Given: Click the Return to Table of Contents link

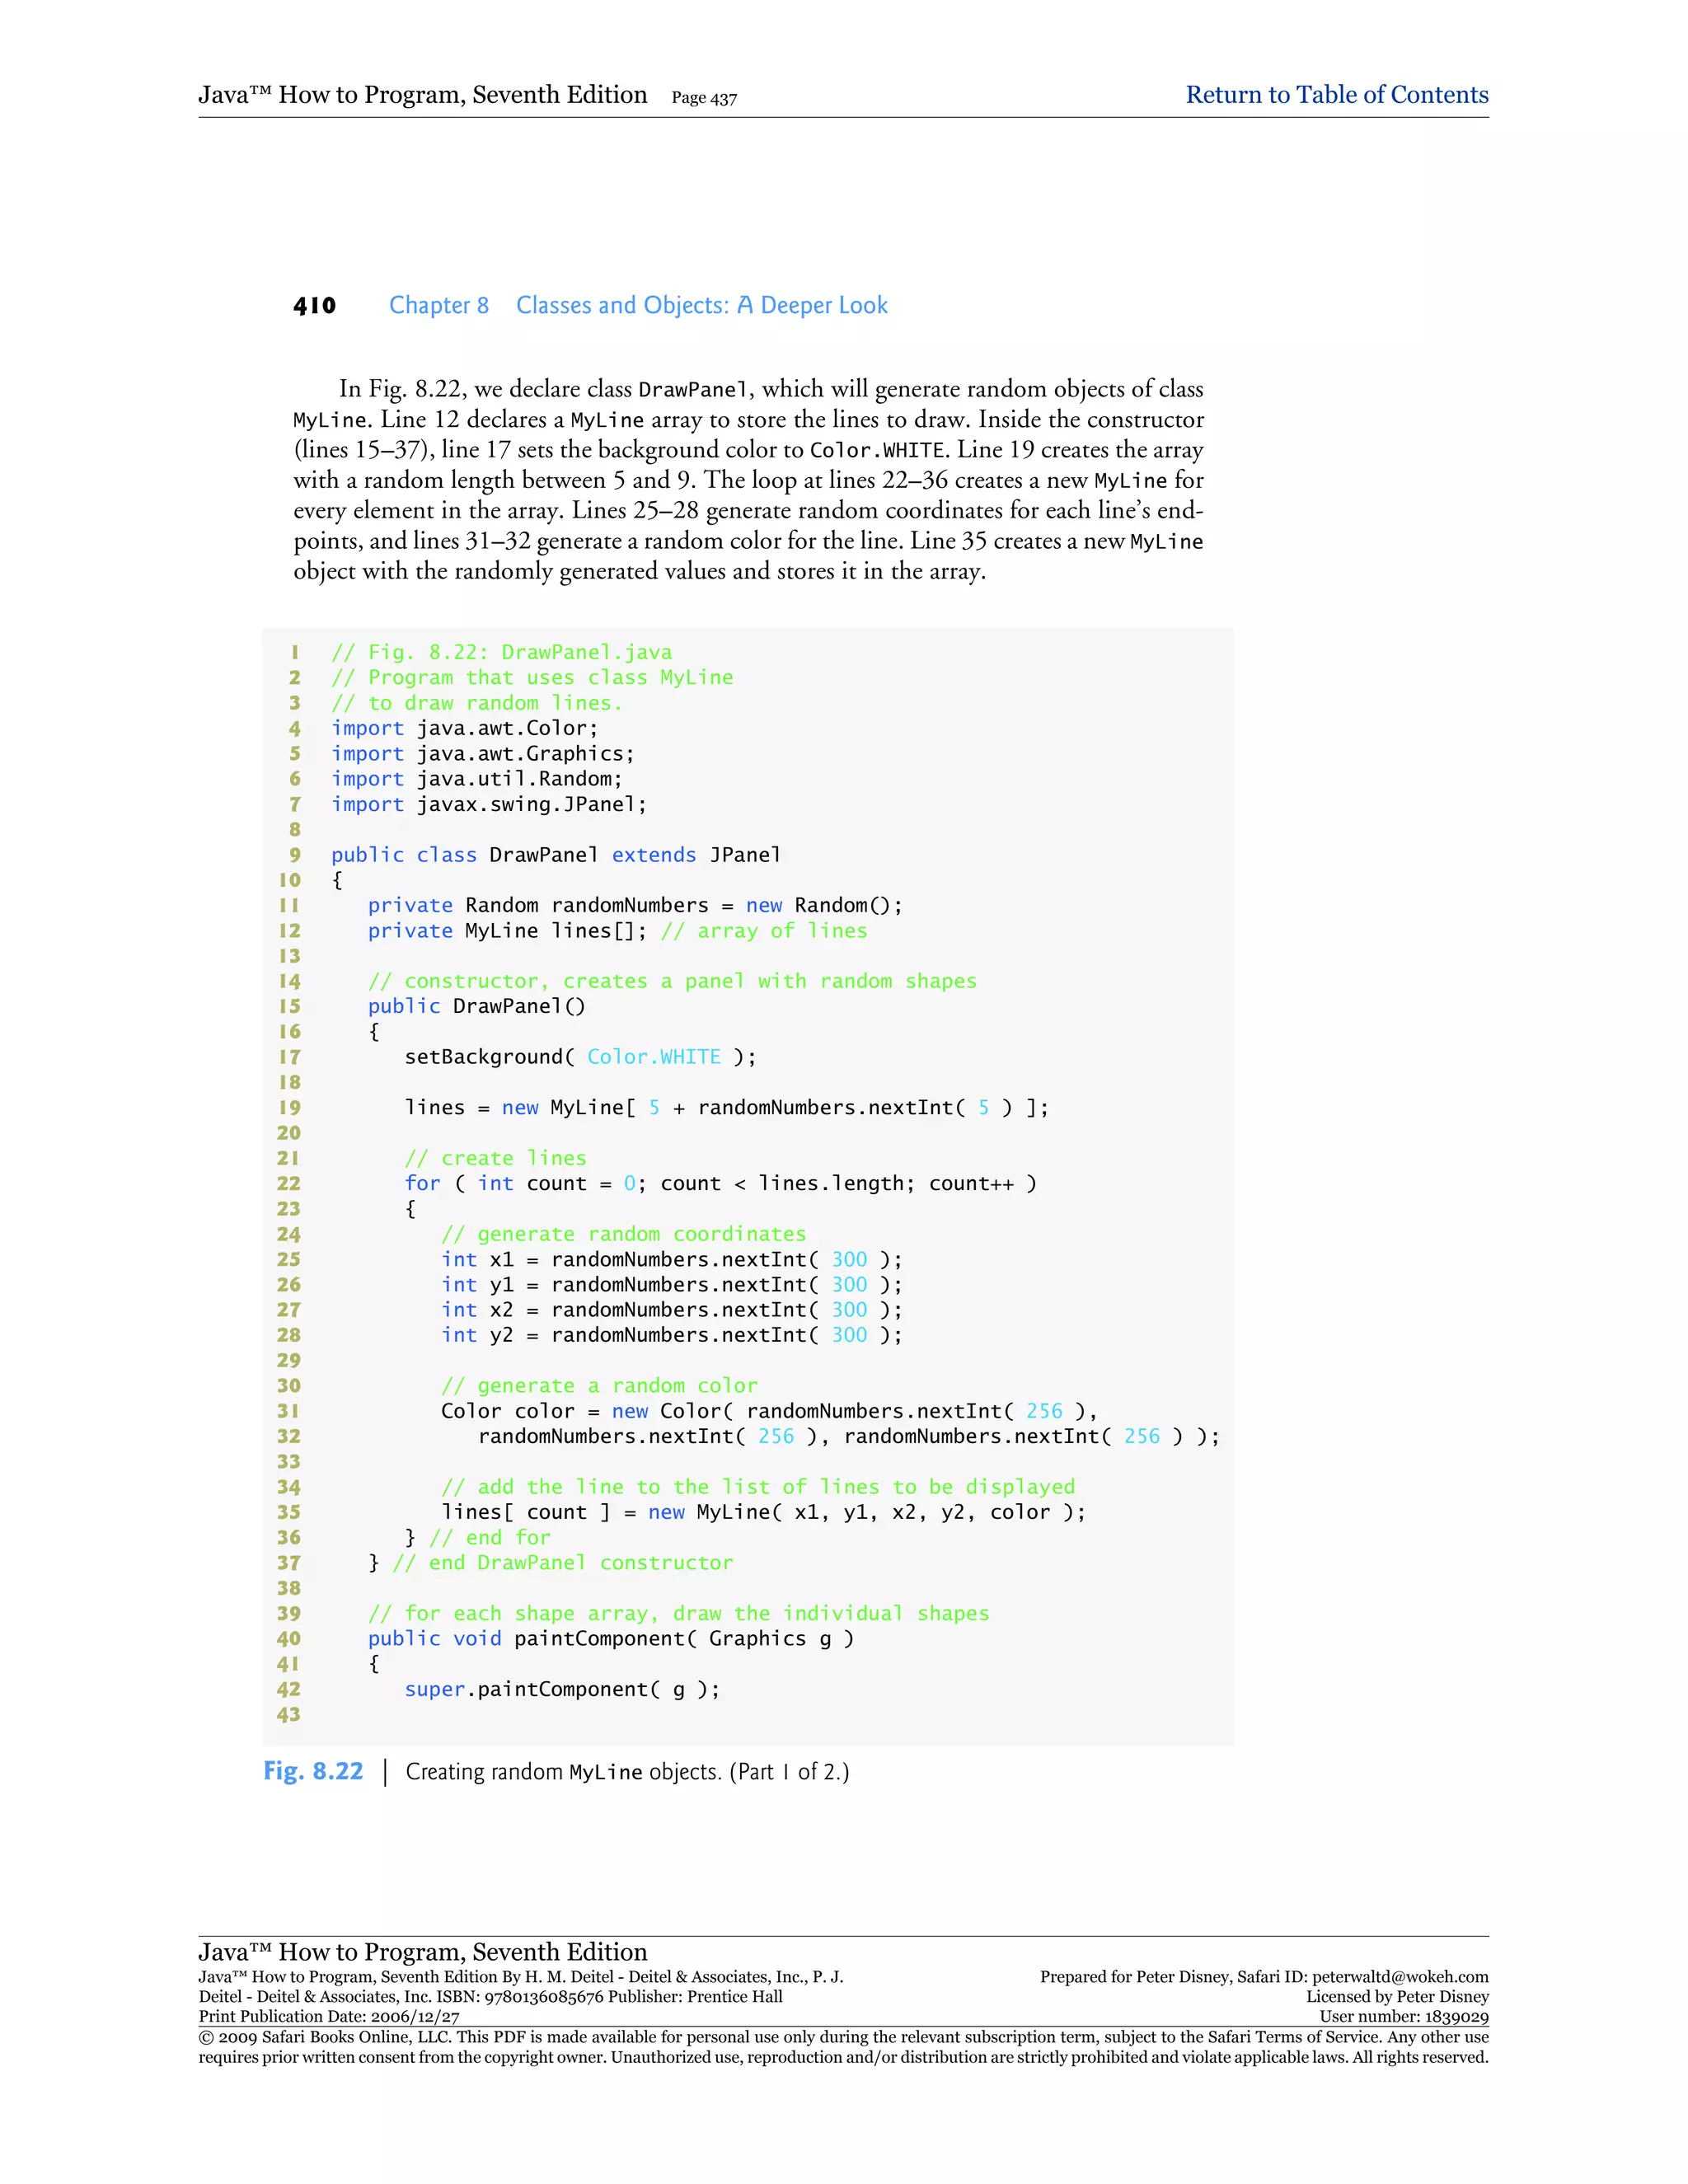Looking at the screenshot, I should pyautogui.click(x=1336, y=95).
